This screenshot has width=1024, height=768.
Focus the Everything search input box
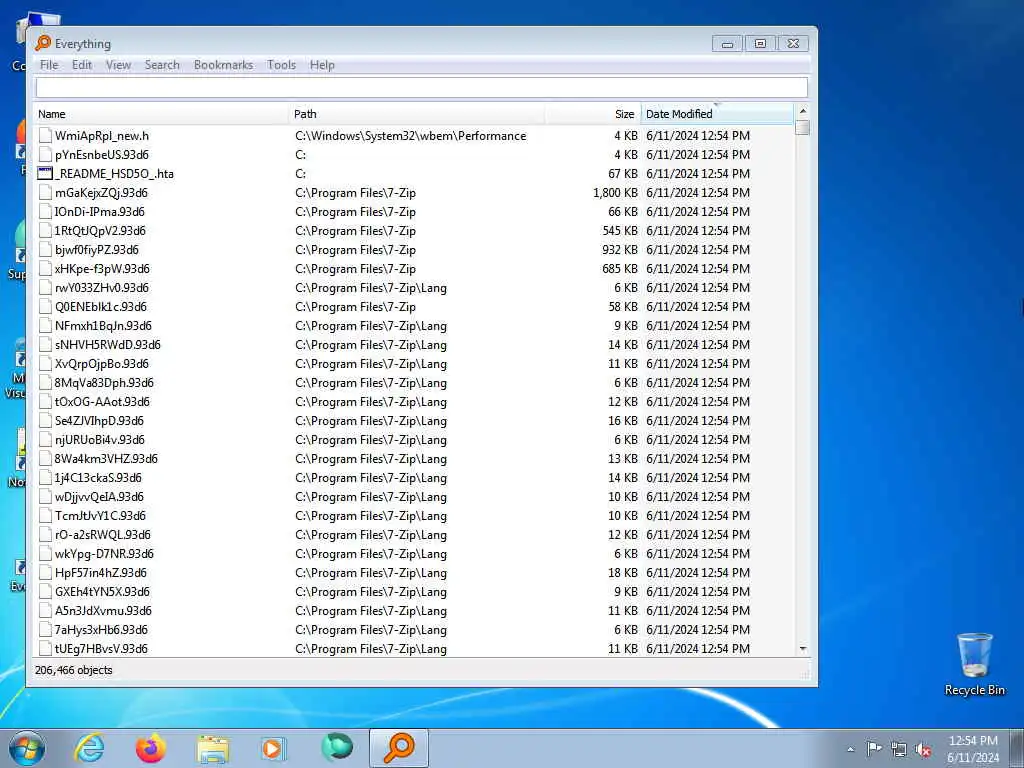[421, 88]
